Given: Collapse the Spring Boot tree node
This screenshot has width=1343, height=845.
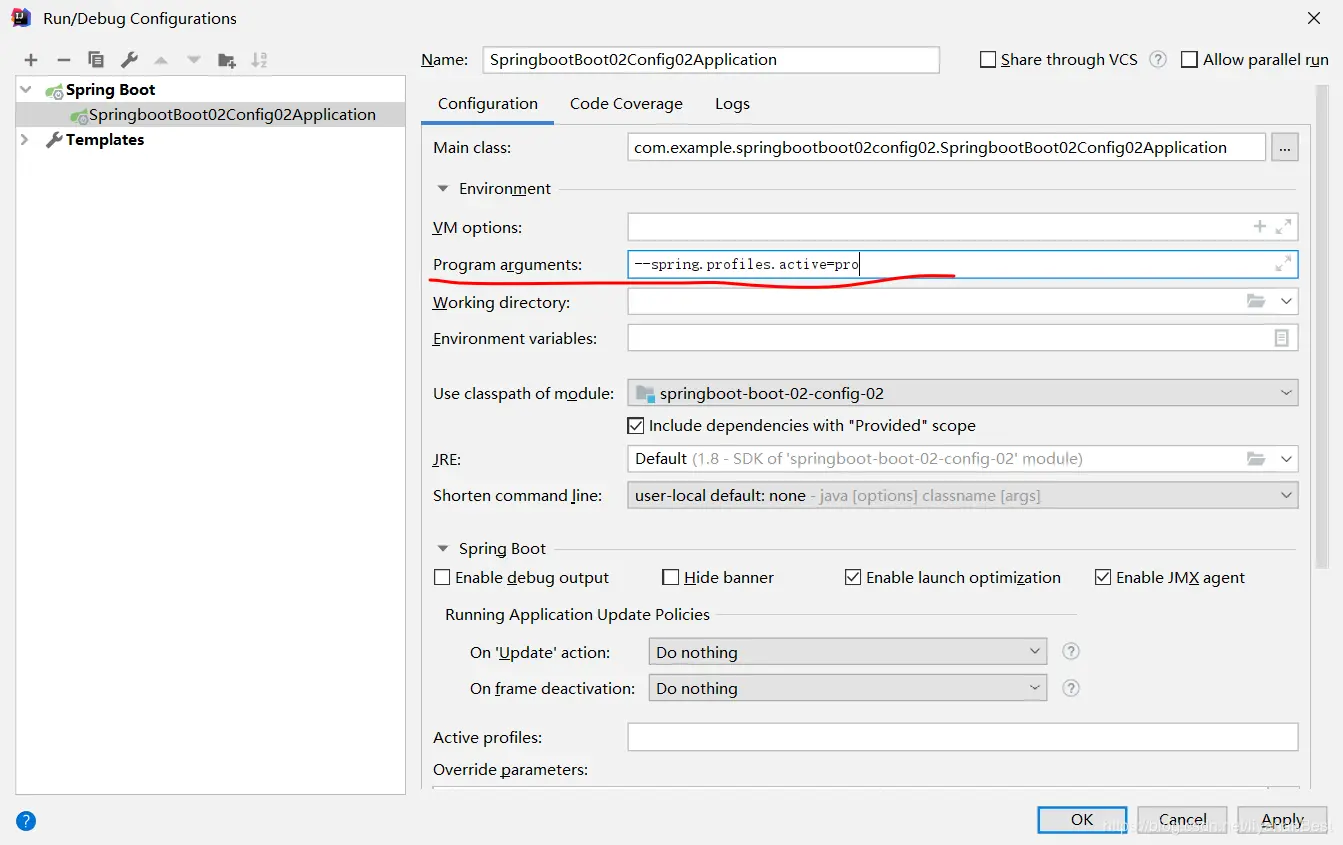Looking at the screenshot, I should point(25,89).
